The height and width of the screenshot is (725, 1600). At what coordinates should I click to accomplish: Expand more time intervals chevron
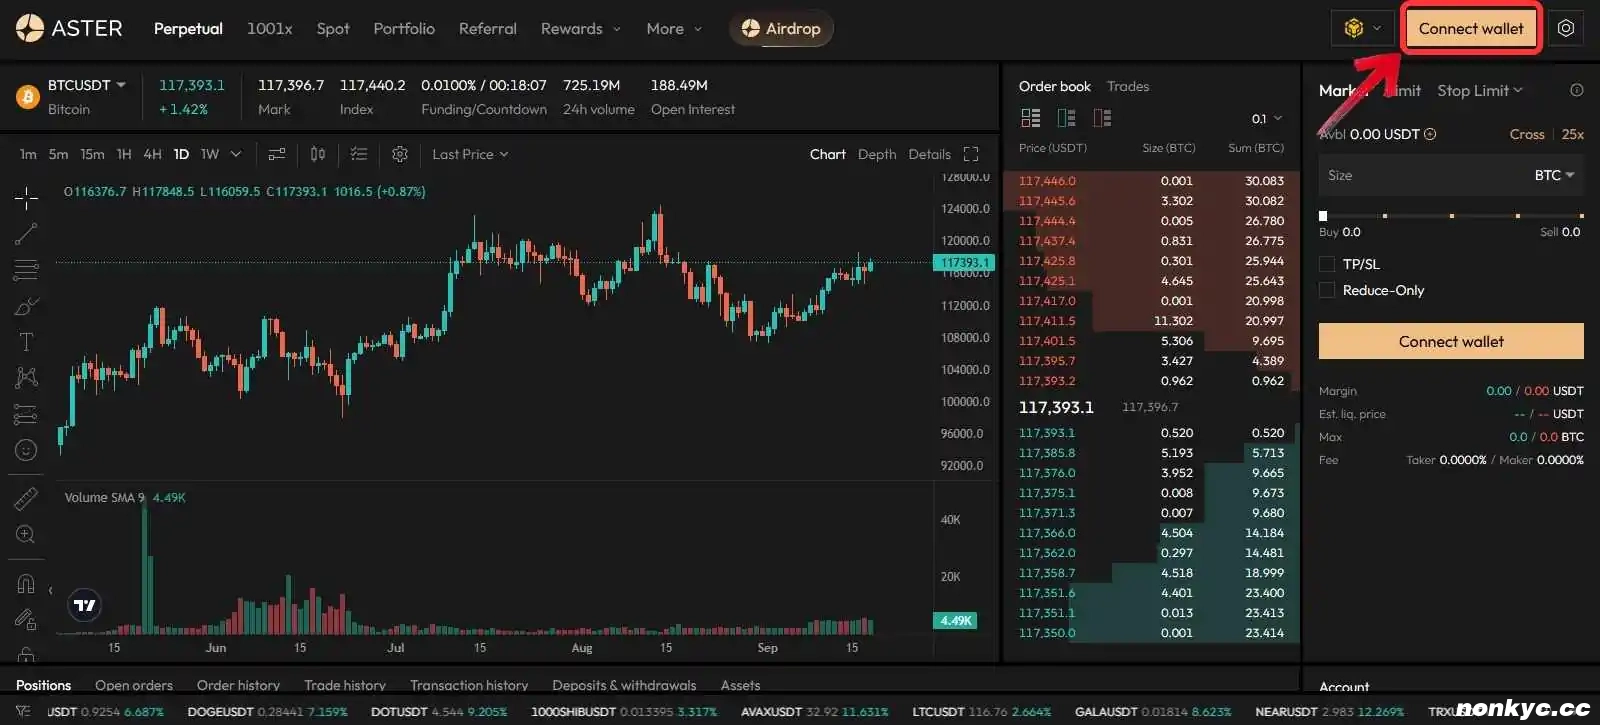tap(236, 154)
